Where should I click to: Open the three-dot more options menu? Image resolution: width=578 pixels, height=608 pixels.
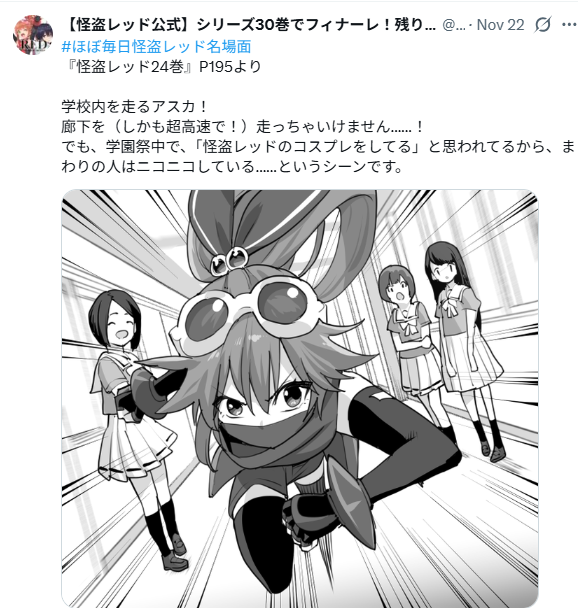(x=569, y=25)
